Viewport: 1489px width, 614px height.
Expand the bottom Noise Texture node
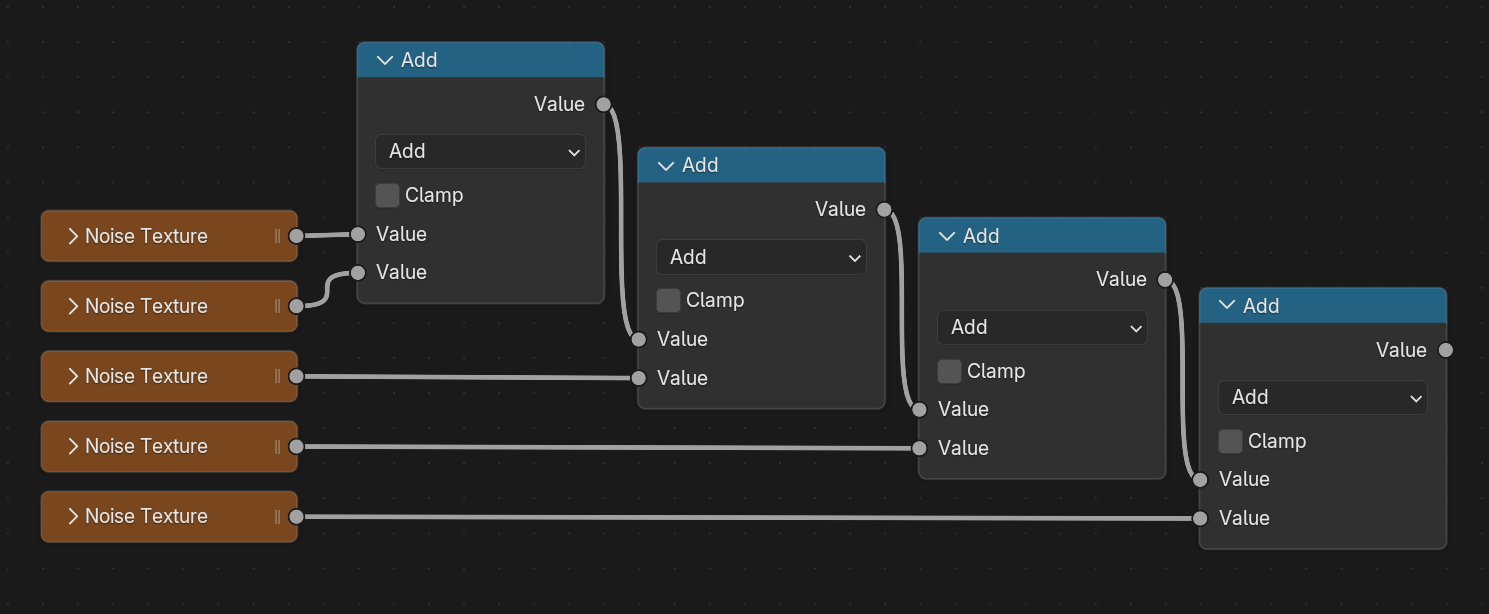tap(72, 516)
